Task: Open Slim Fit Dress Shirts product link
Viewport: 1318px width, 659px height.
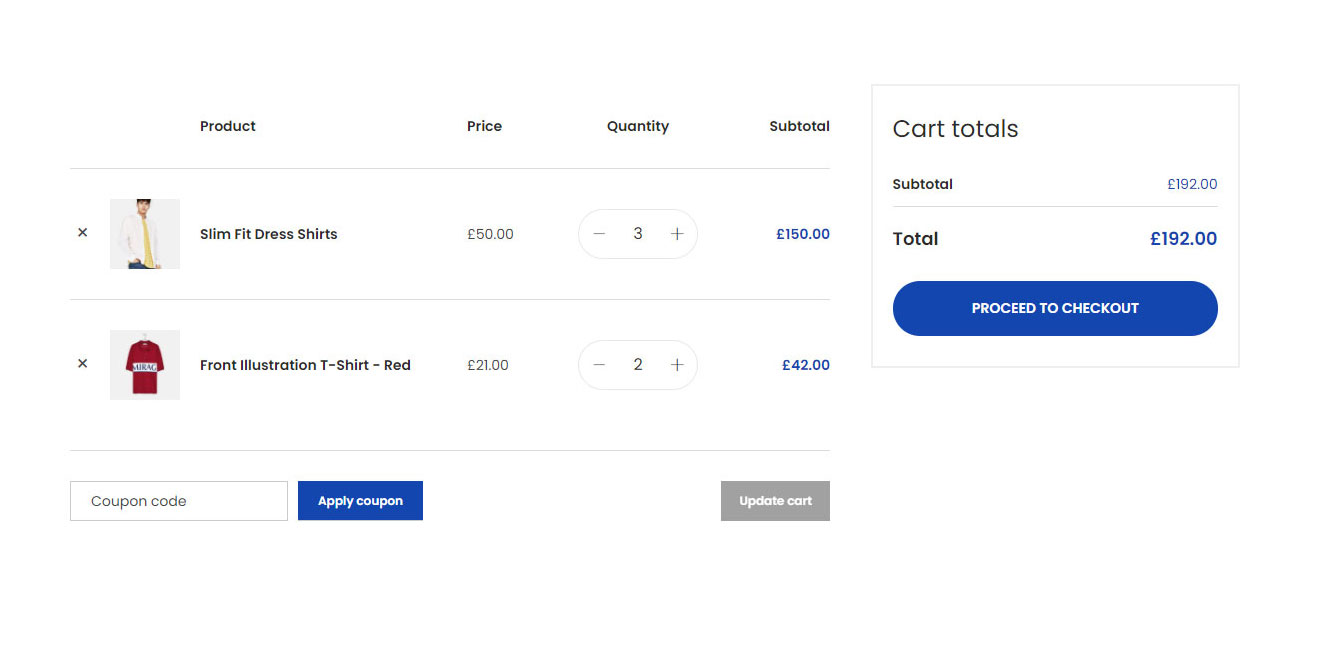Action: click(269, 234)
